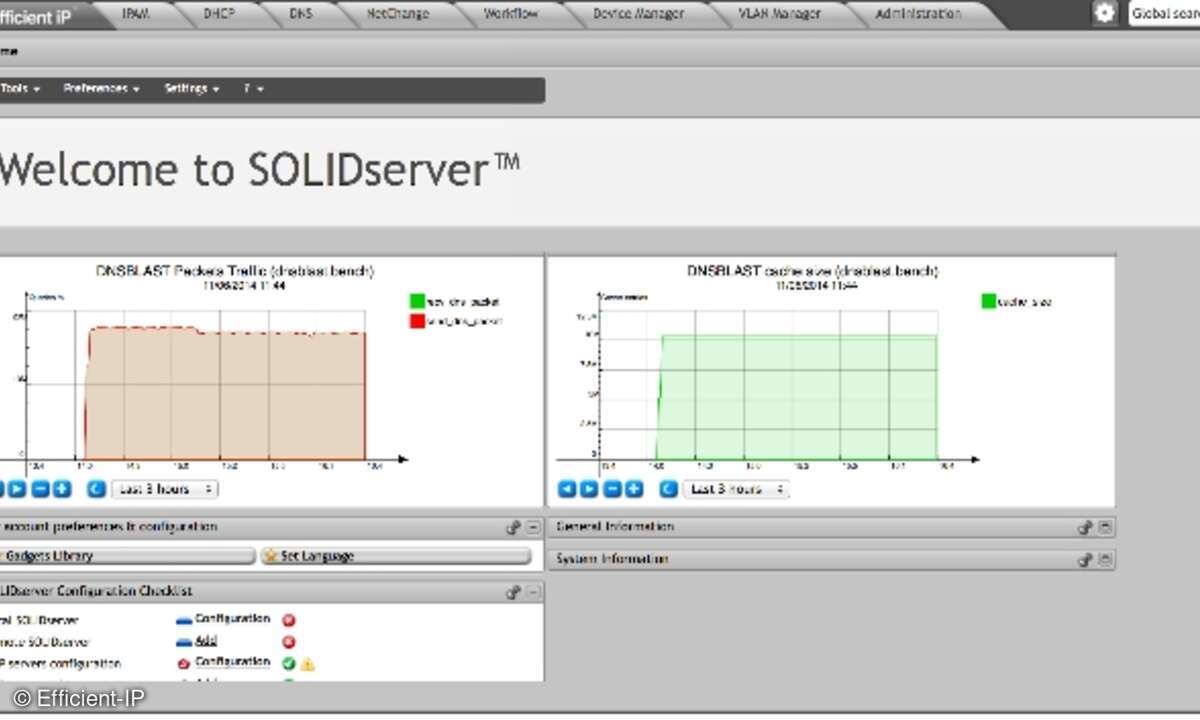1200x720 pixels.
Task: Click red status icon beside the Add link
Action: 289,642
